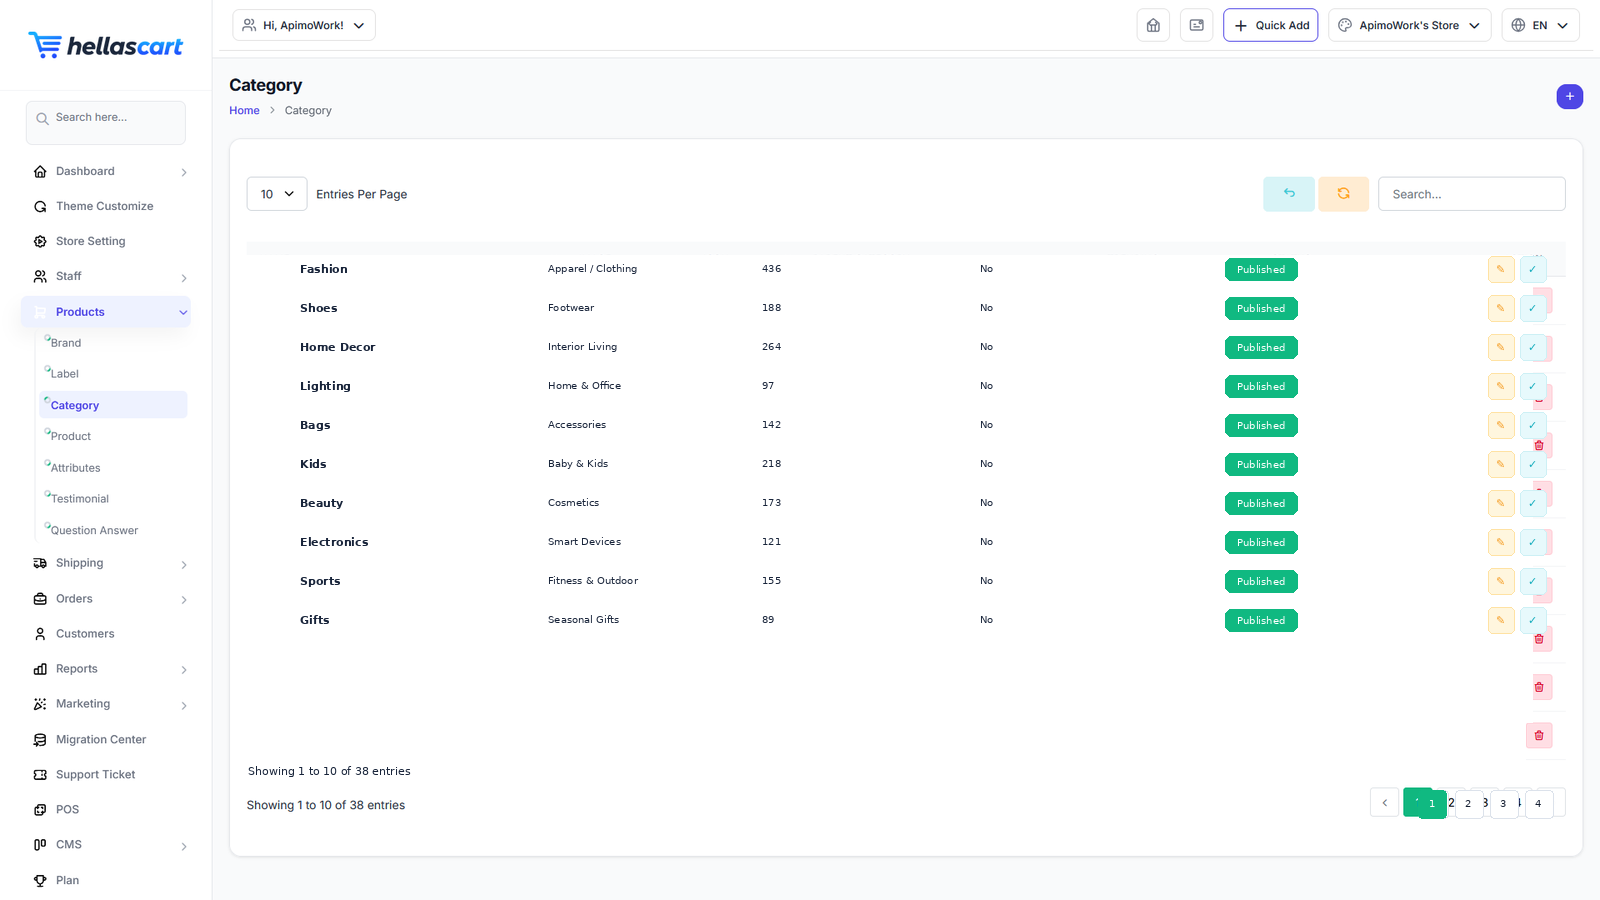Click the category table Search field
The width and height of the screenshot is (1600, 900).
tap(1471, 194)
